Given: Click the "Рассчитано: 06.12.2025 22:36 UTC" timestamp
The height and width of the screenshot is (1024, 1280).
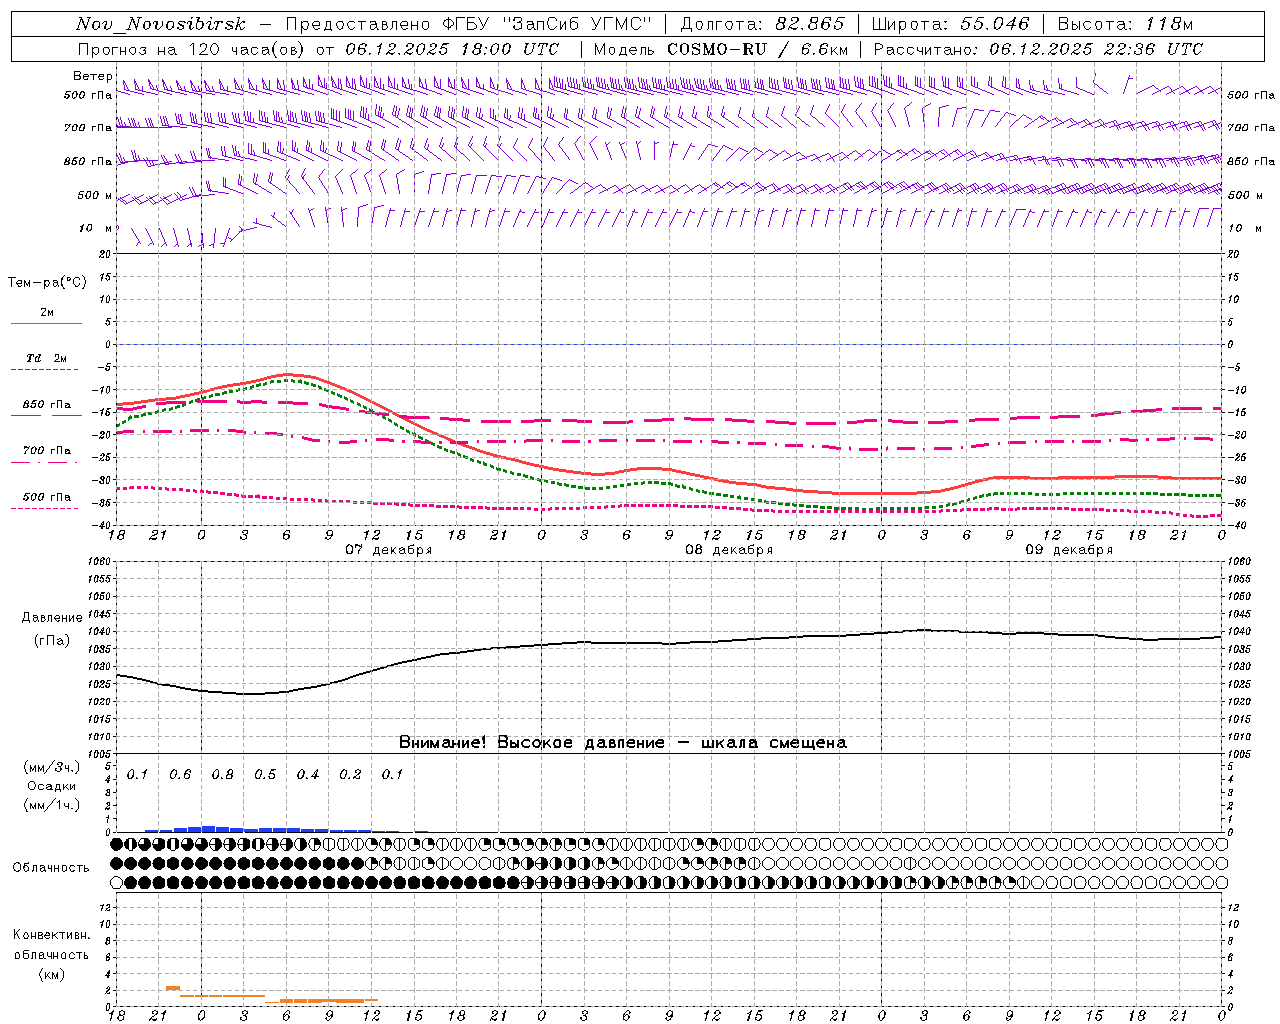Looking at the screenshot, I should click(x=1038, y=49).
